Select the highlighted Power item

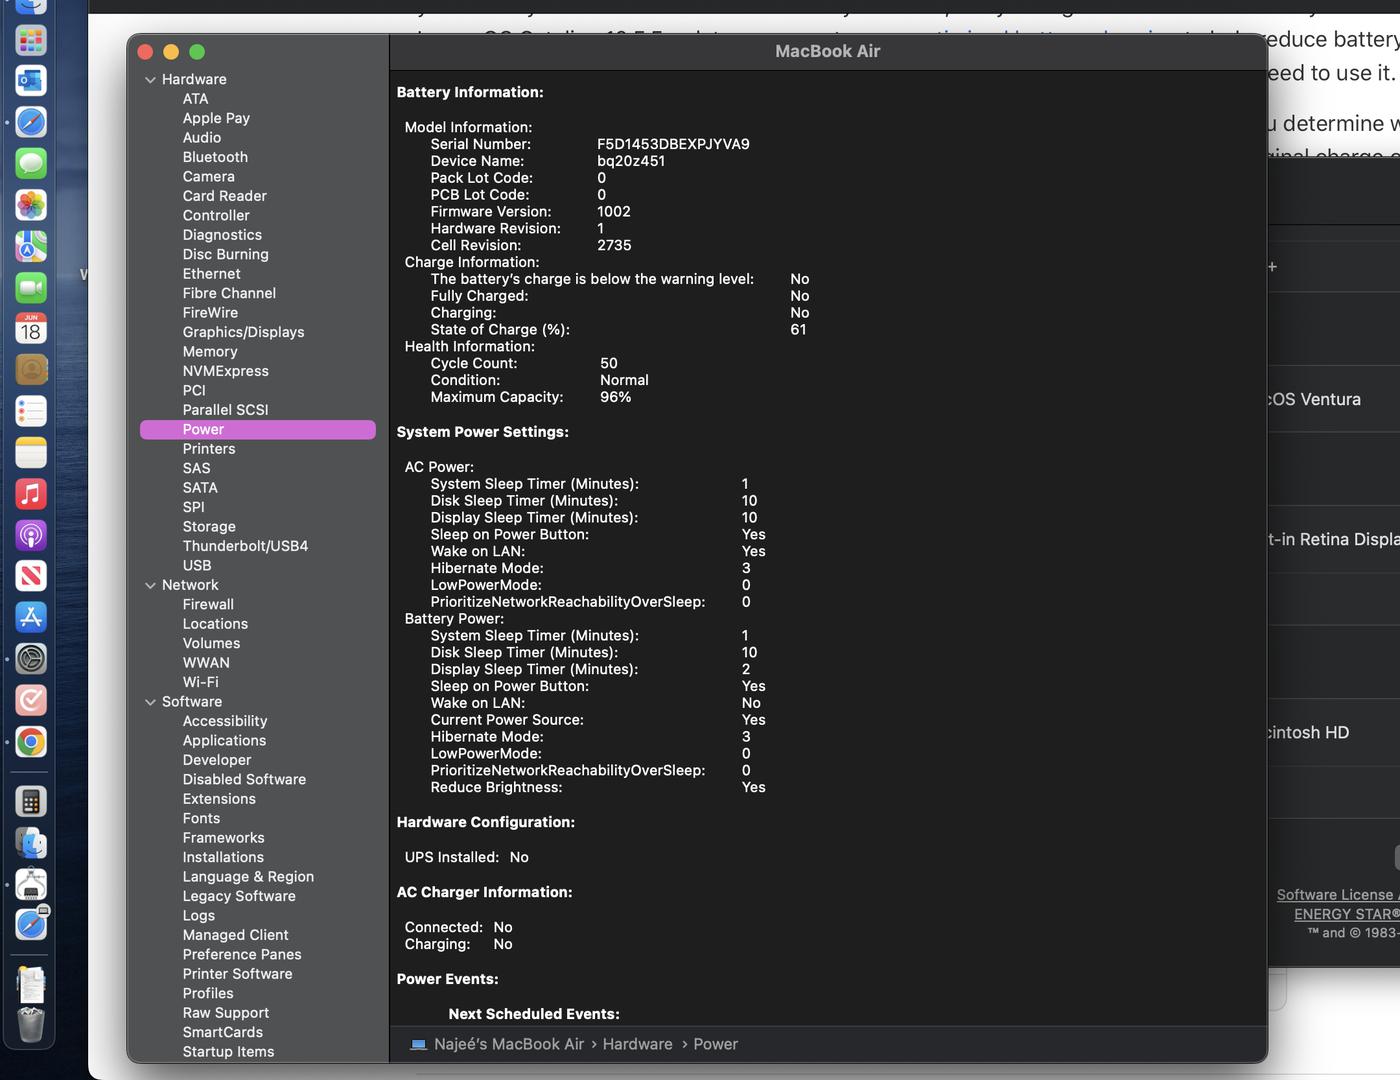(x=258, y=429)
